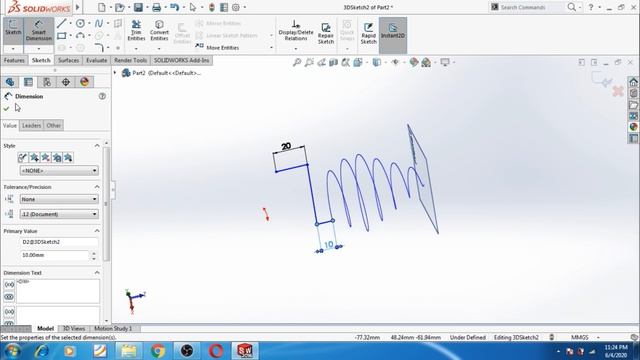Viewport: 640px width, 360px height.
Task: Toggle the Rapid Sketch tool
Action: click(368, 33)
